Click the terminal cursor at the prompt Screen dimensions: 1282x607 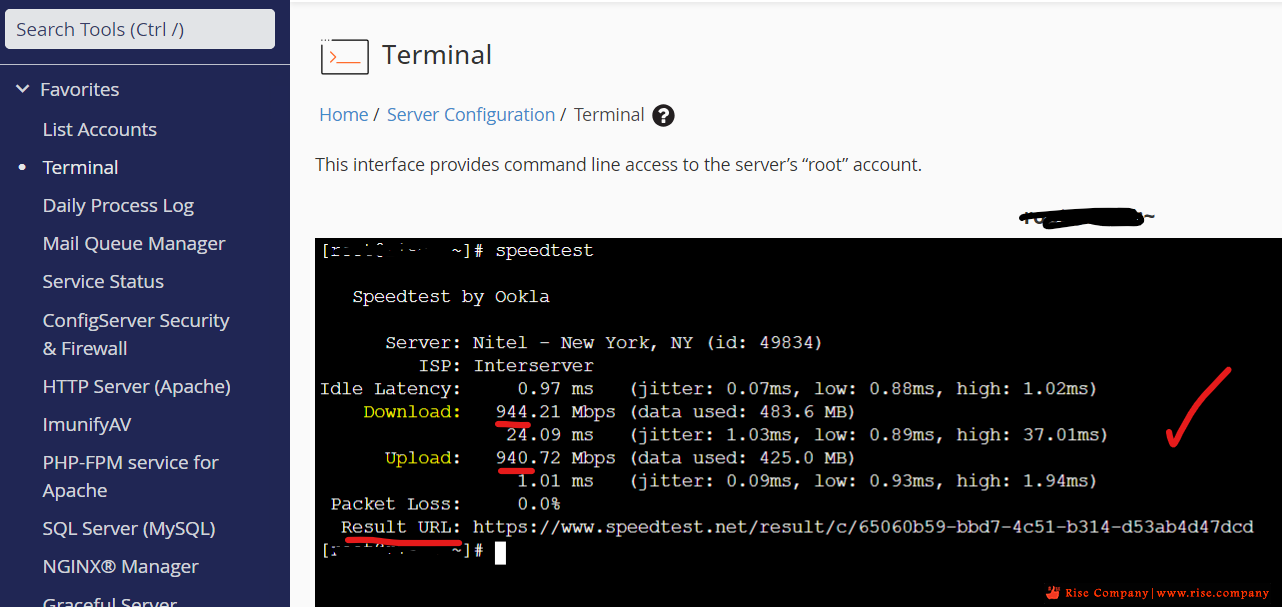500,552
